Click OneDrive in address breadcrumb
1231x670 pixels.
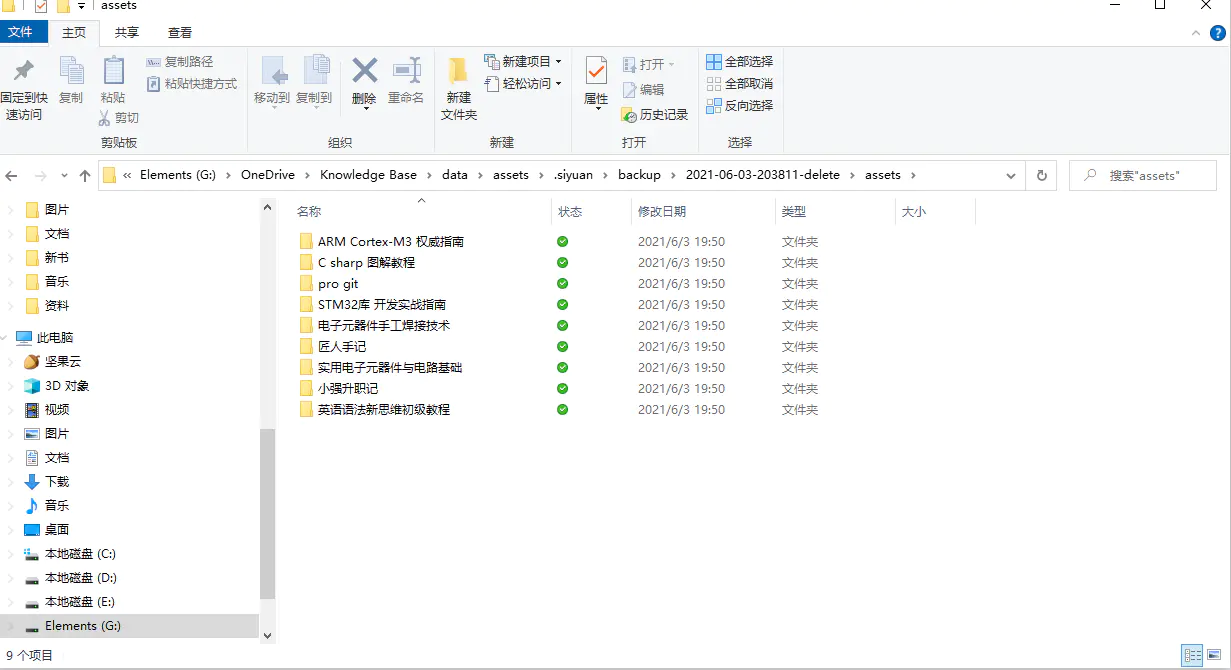(268, 175)
